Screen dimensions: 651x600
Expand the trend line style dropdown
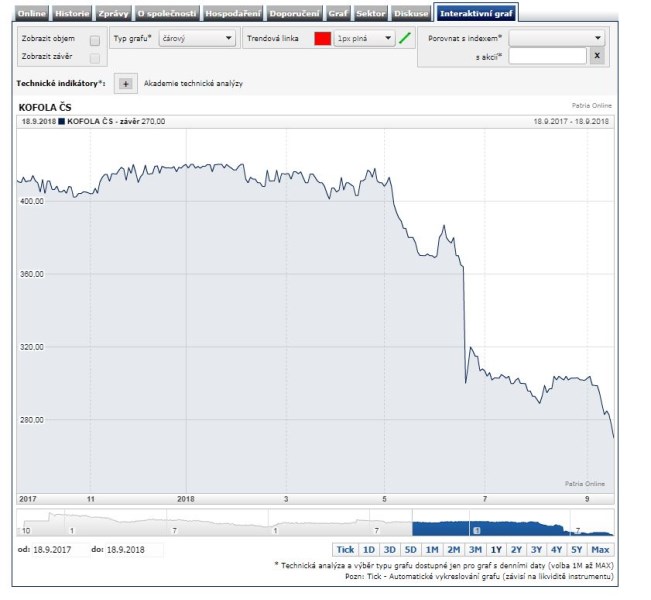364,39
